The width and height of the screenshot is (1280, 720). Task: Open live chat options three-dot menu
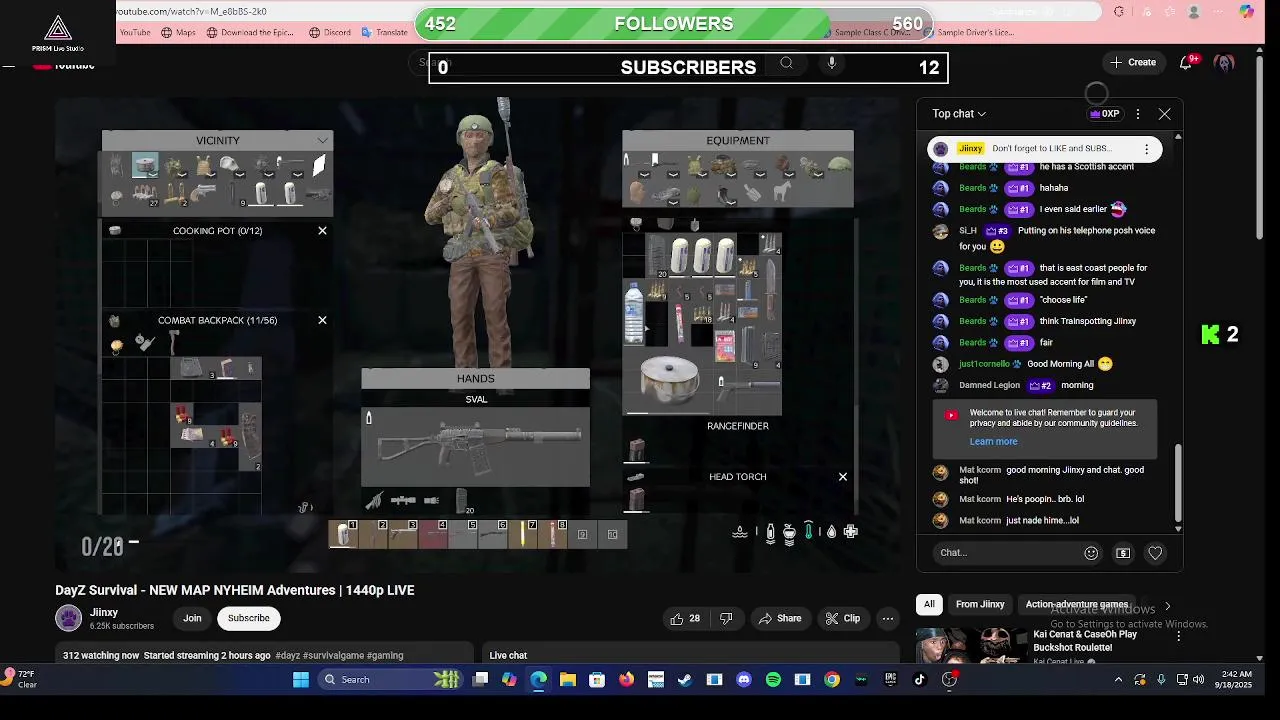(x=1137, y=114)
